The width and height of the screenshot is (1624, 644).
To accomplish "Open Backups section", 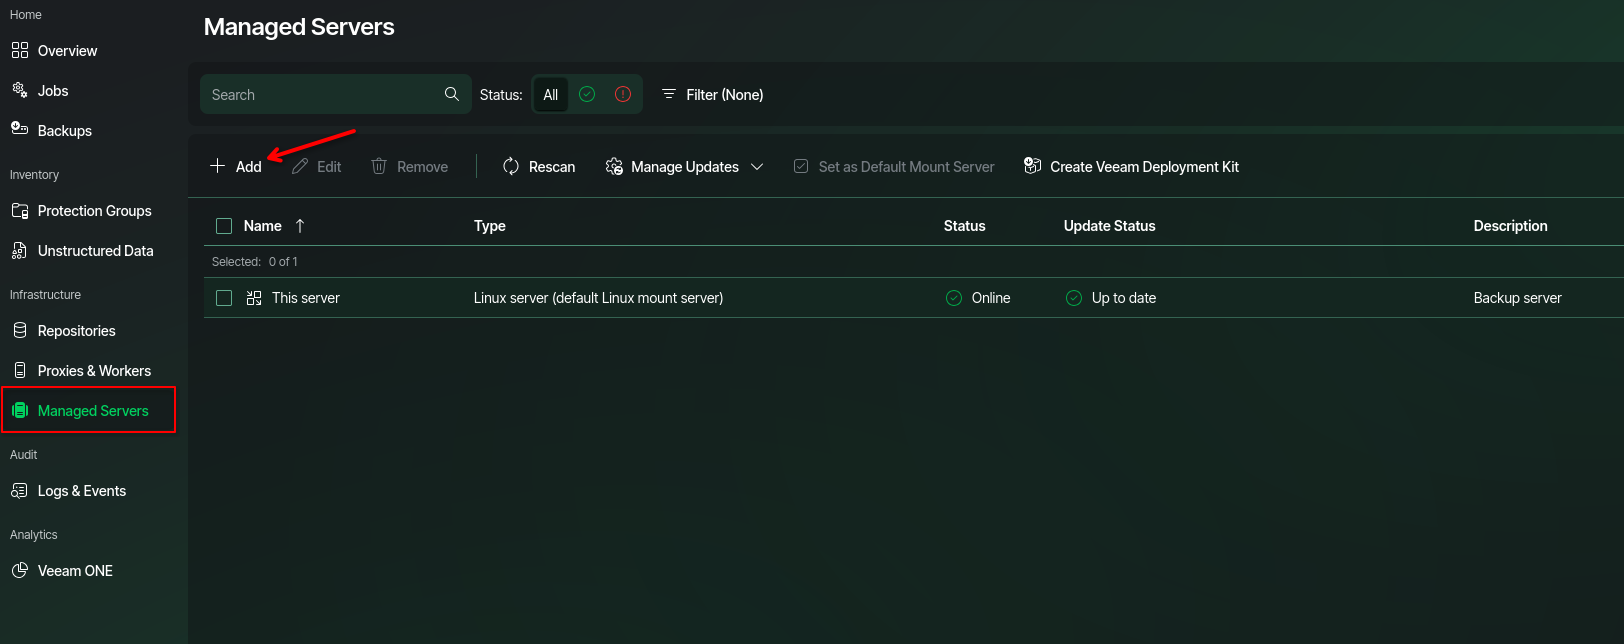I will [64, 131].
